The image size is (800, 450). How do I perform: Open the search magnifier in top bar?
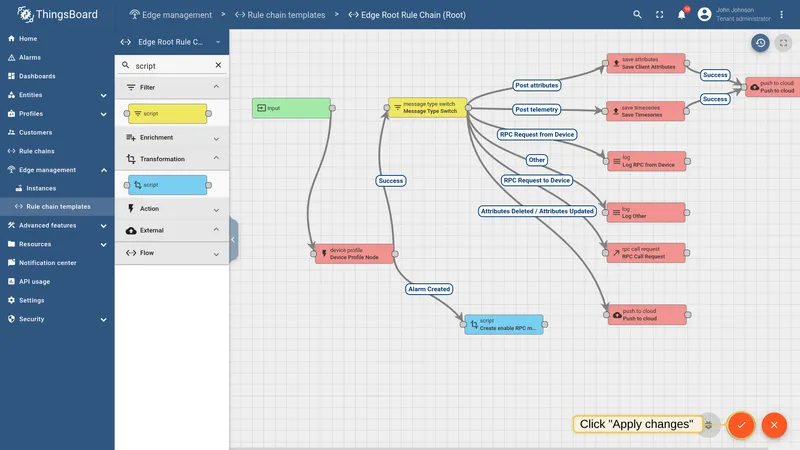coord(637,15)
